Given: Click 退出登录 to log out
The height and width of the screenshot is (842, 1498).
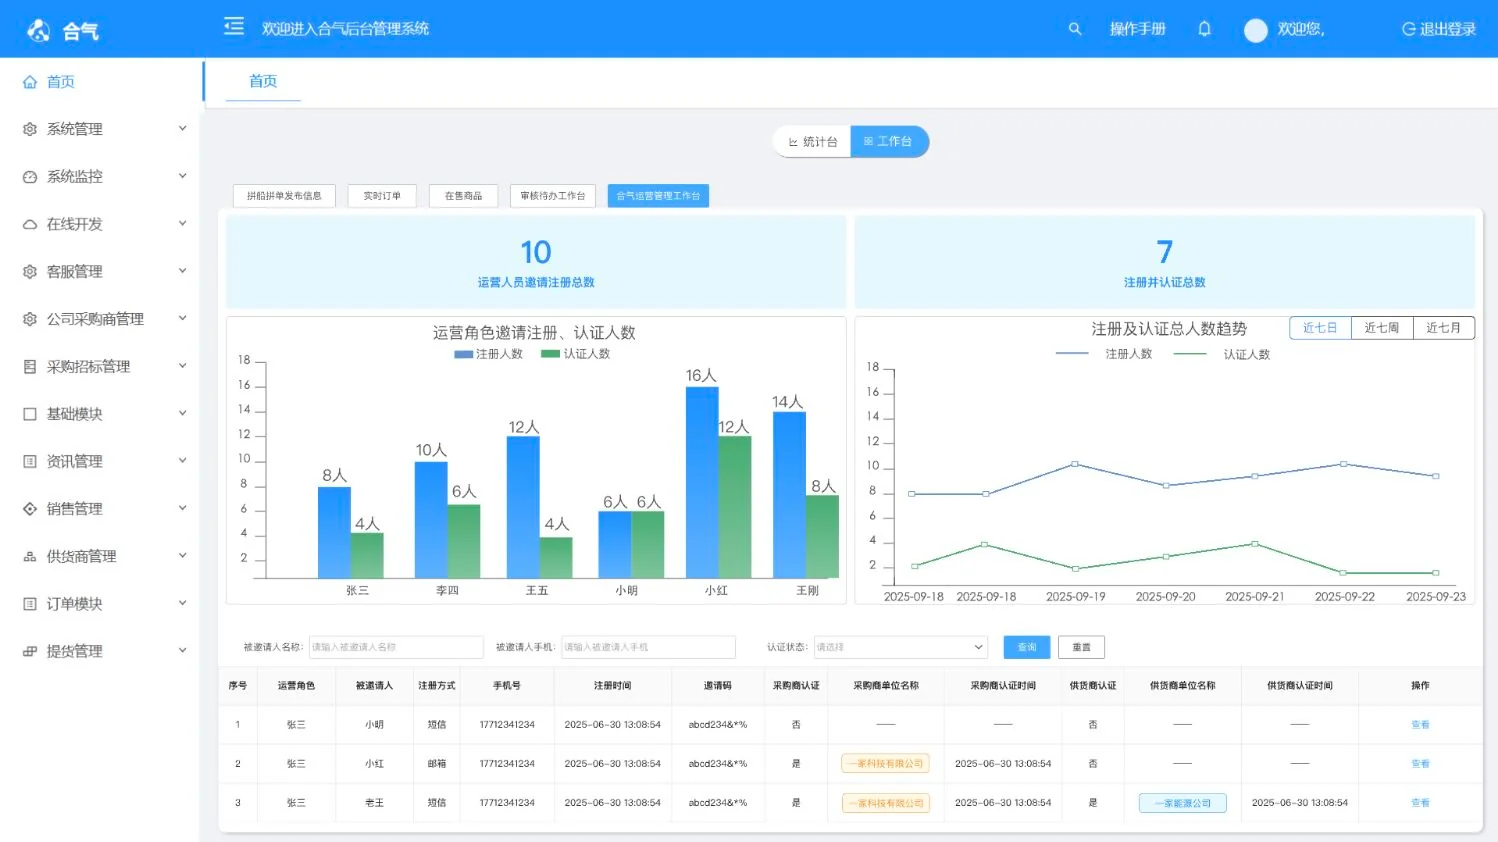Looking at the screenshot, I should click(1439, 29).
